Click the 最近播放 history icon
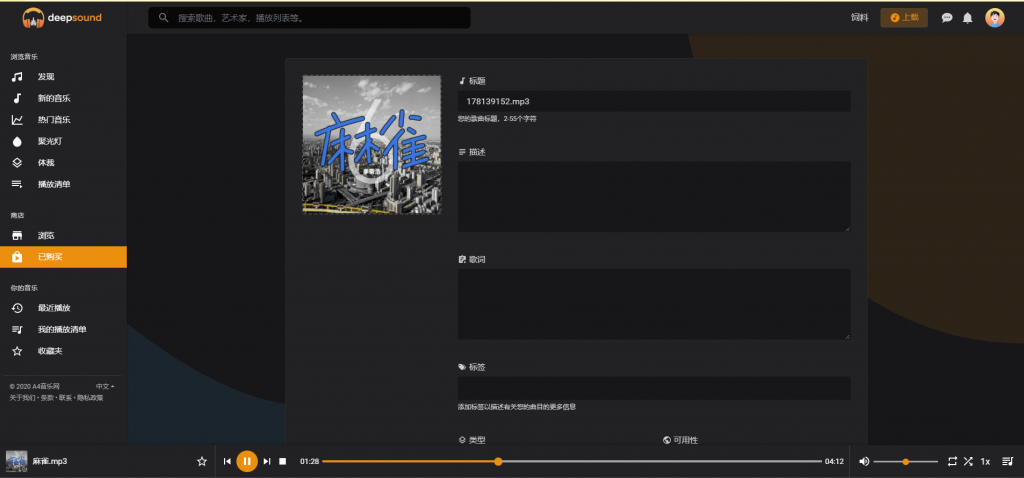This screenshot has width=1024, height=478. [18, 308]
